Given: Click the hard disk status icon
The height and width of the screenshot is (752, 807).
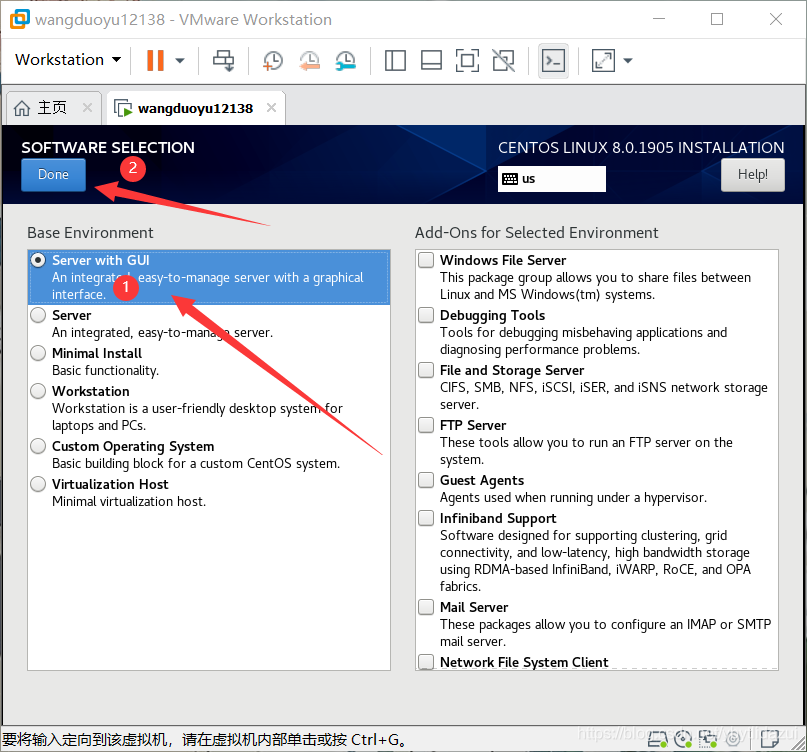Looking at the screenshot, I should coord(657,740).
